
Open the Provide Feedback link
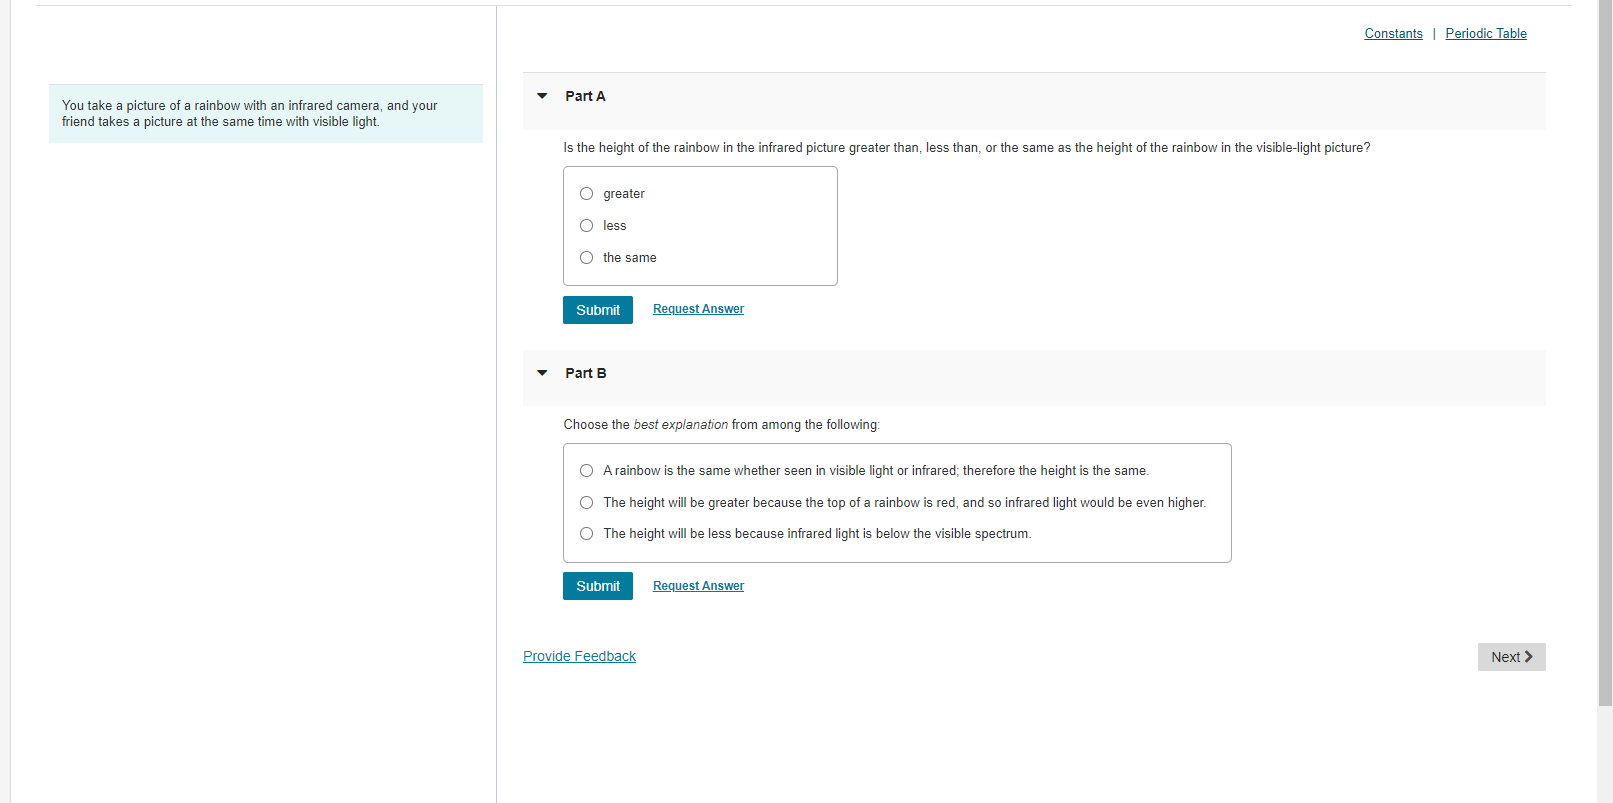tap(579, 656)
